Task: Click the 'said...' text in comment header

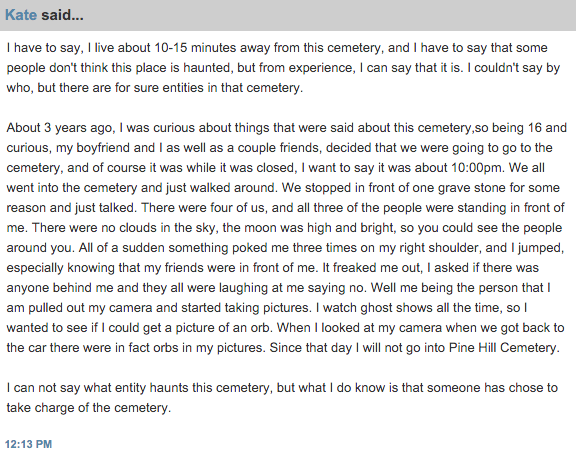Action: click(62, 15)
